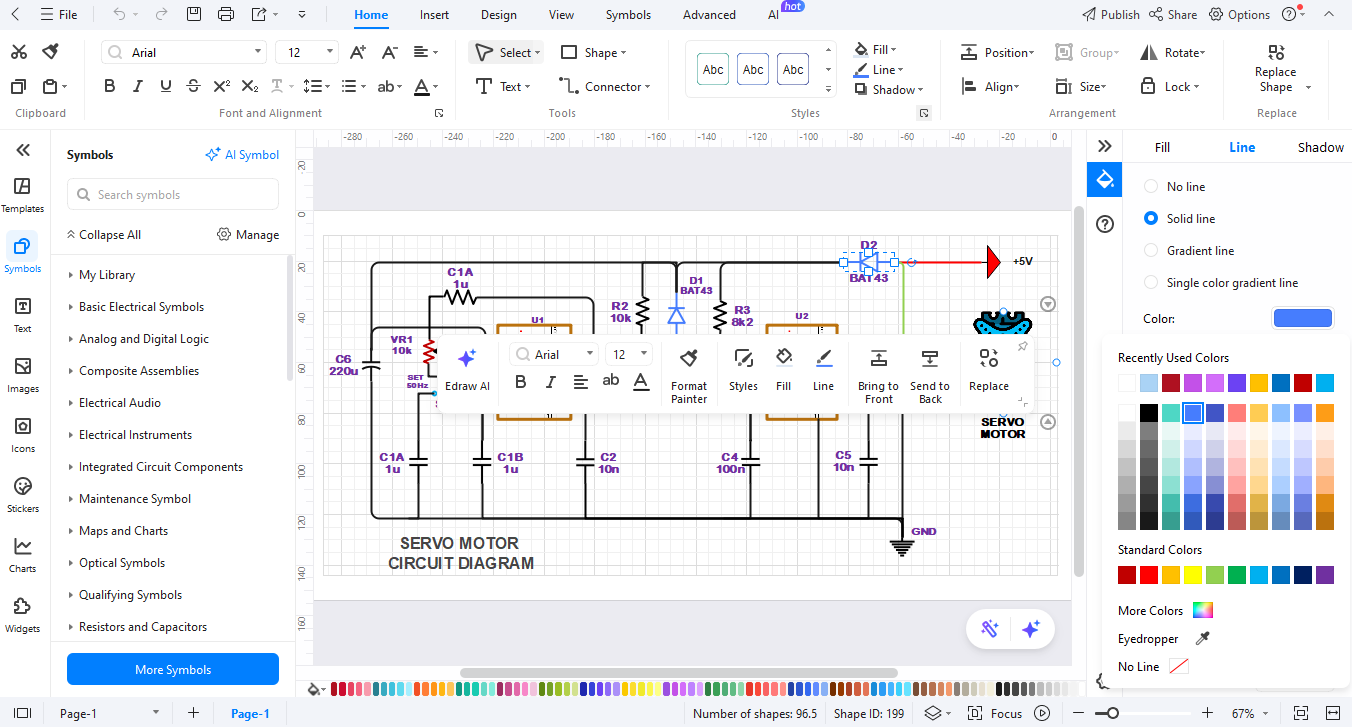1352x727 pixels.
Task: Open the Design ribbon tab
Action: coord(498,15)
